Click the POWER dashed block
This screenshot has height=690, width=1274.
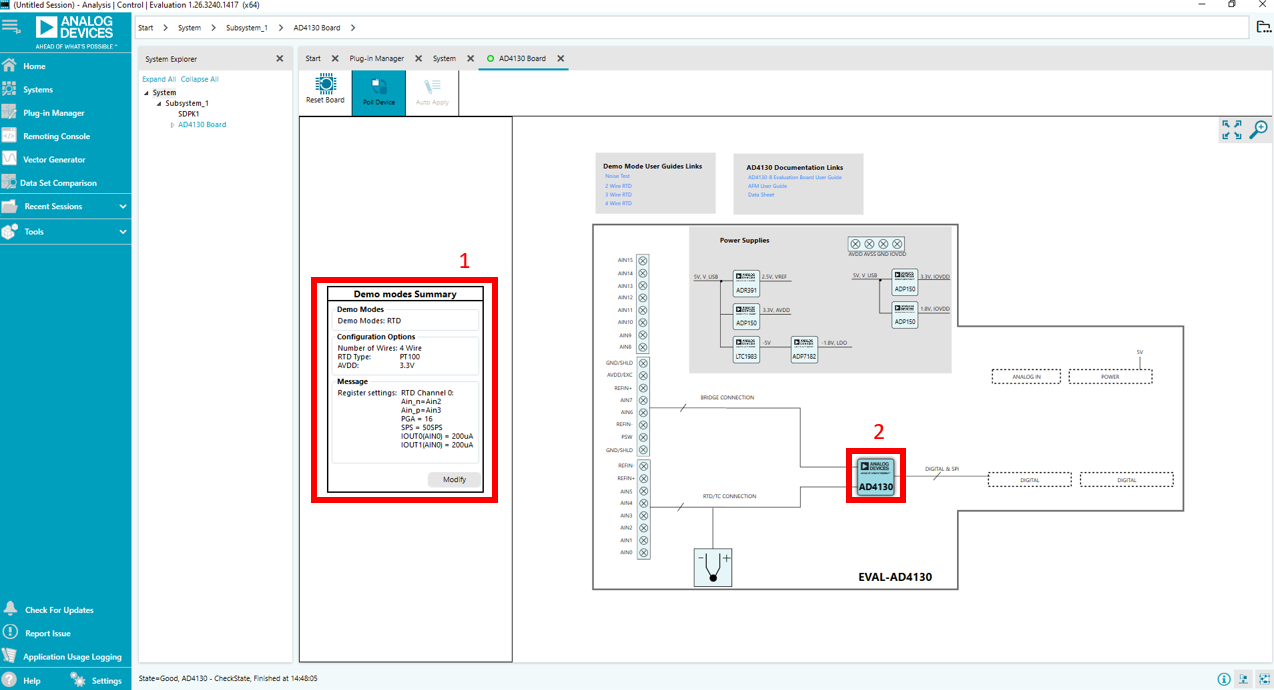1110,376
